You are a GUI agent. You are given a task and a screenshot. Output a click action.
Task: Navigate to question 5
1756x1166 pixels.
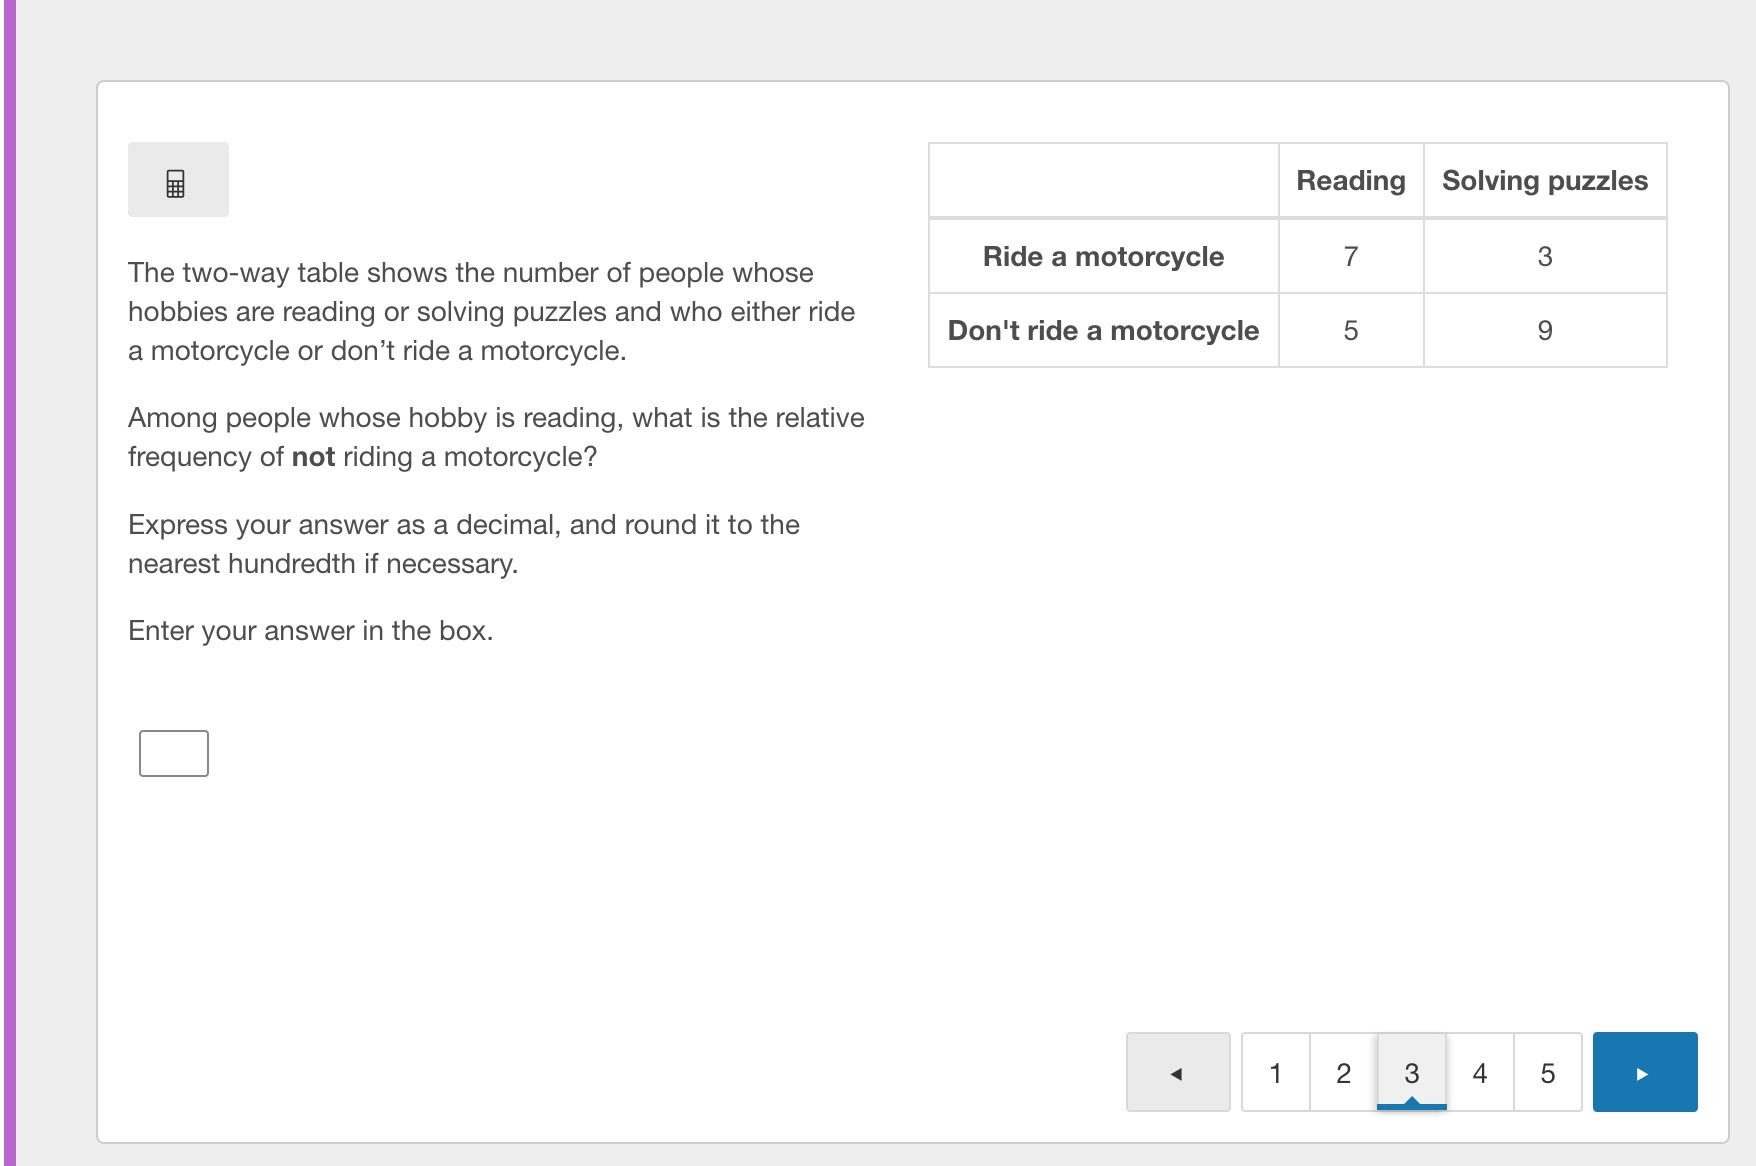click(x=1547, y=1072)
